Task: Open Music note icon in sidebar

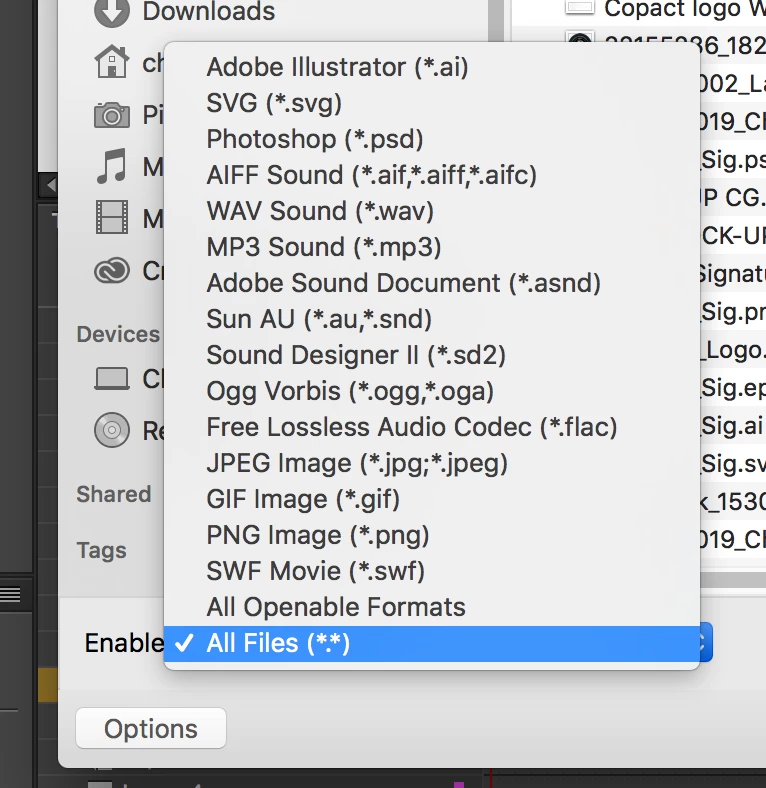Action: point(112,166)
